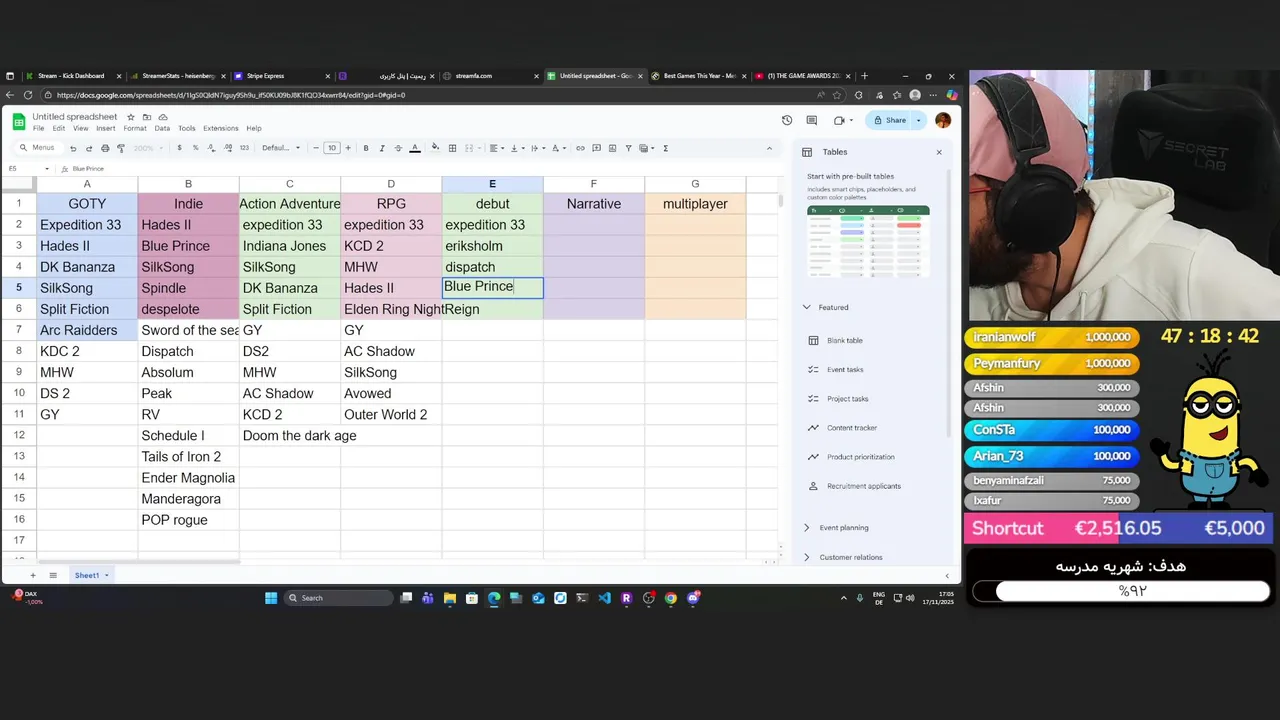Select the Narrative header cell
Image resolution: width=1280 pixels, height=720 pixels.
(594, 204)
